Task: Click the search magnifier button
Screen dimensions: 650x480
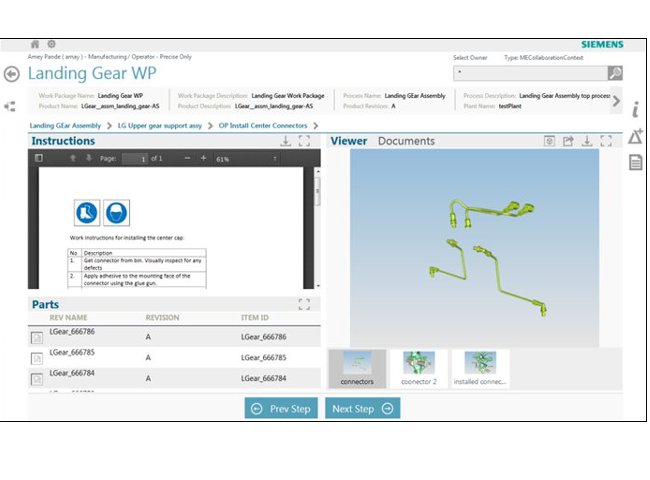Action: coord(615,73)
